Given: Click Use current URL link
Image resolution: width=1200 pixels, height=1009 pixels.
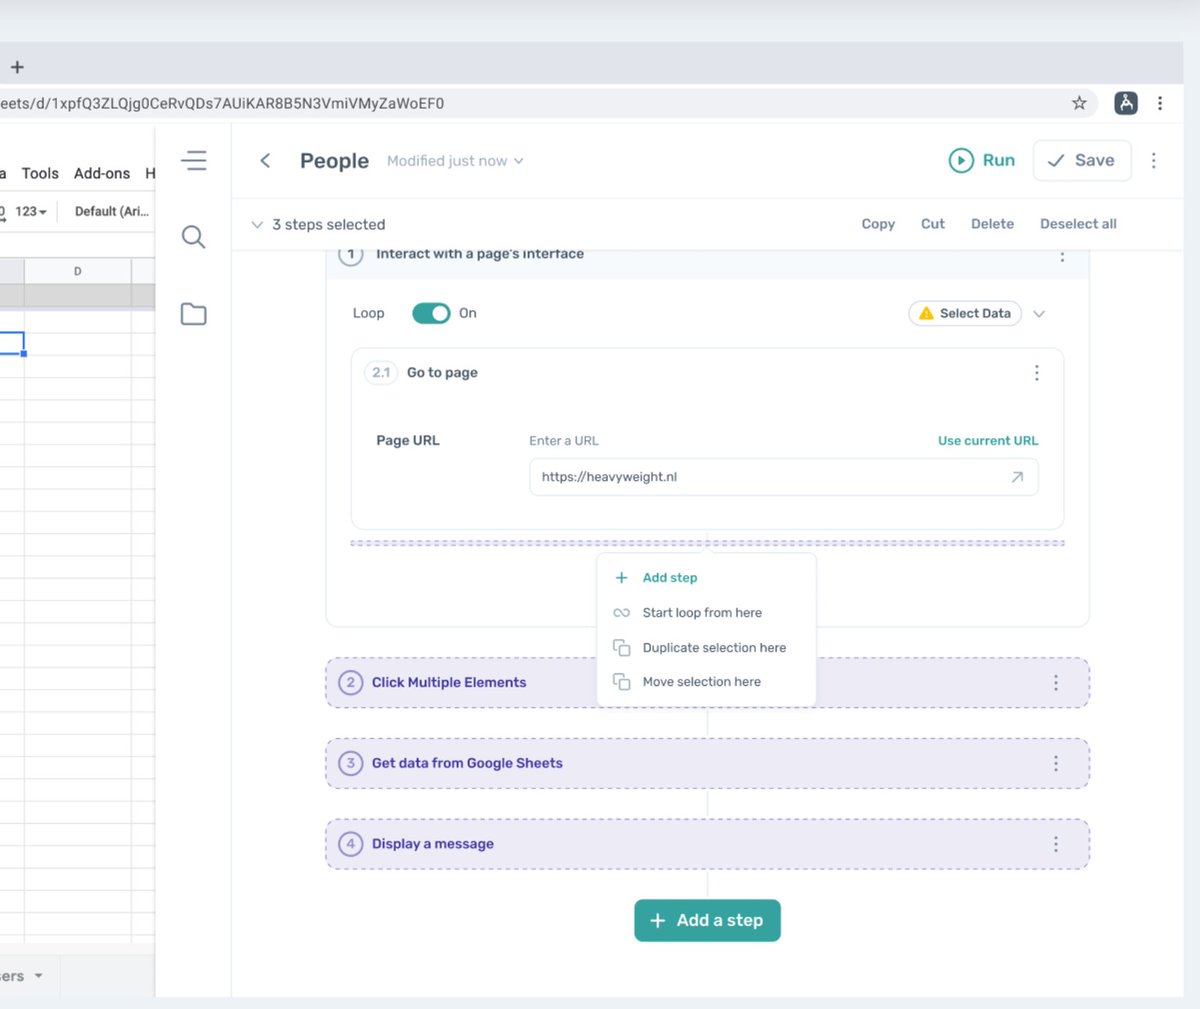Looking at the screenshot, I should click(988, 440).
